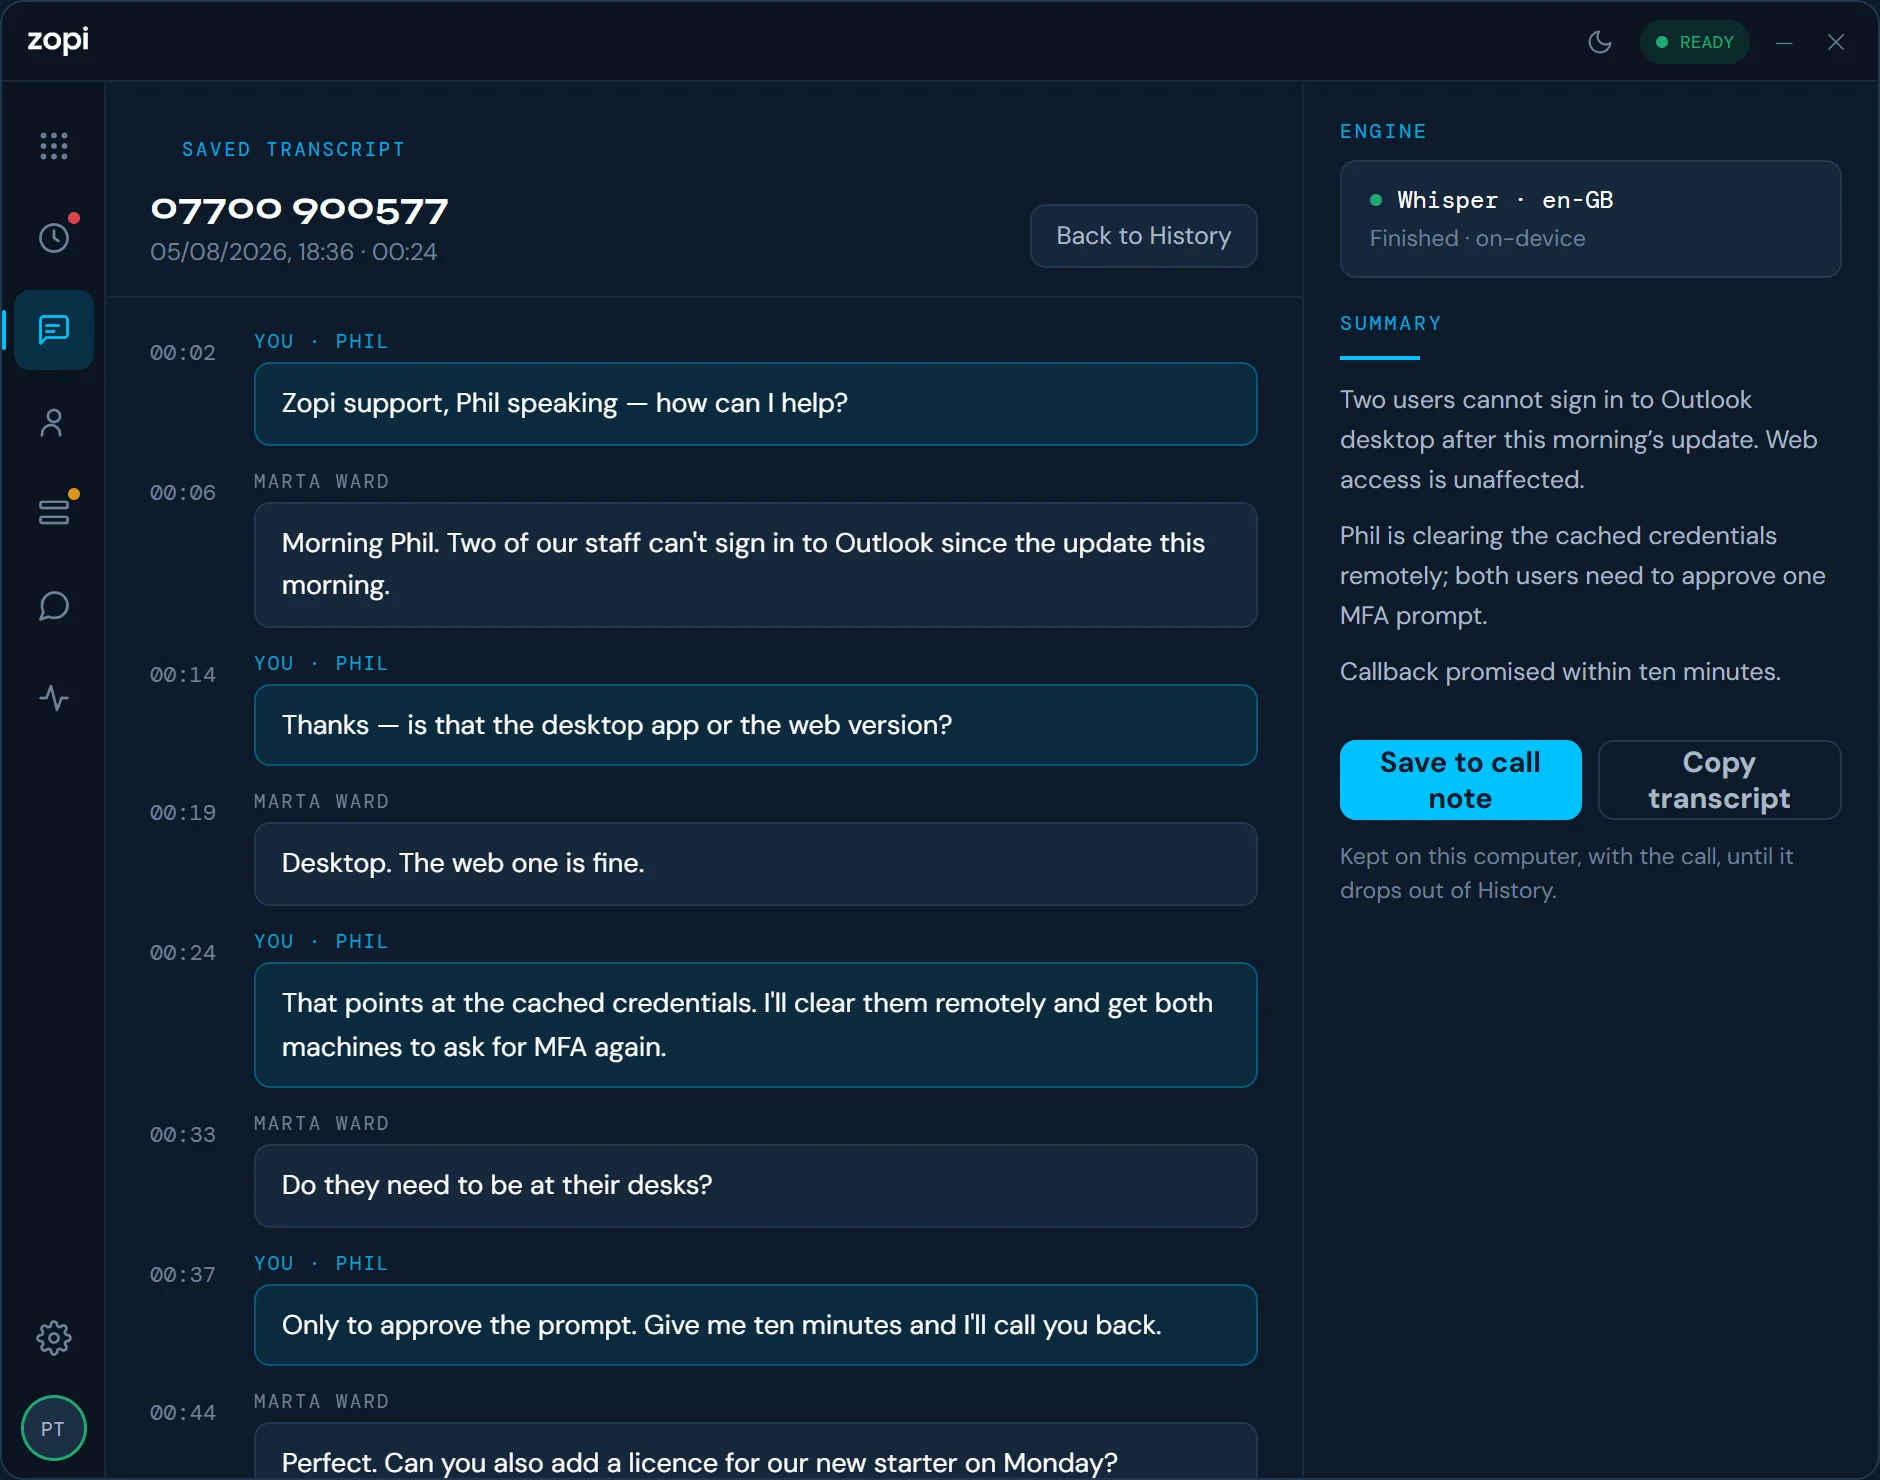Viewport: 1880px width, 1480px height.
Task: Jump to the 00:24 timestamp
Action: pos(183,953)
